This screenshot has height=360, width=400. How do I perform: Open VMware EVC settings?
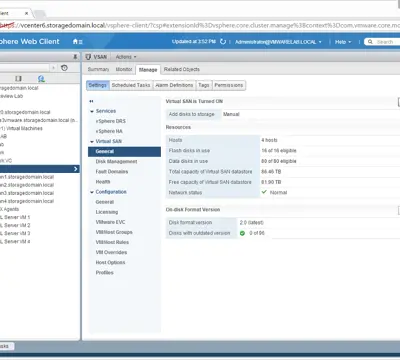point(110,222)
